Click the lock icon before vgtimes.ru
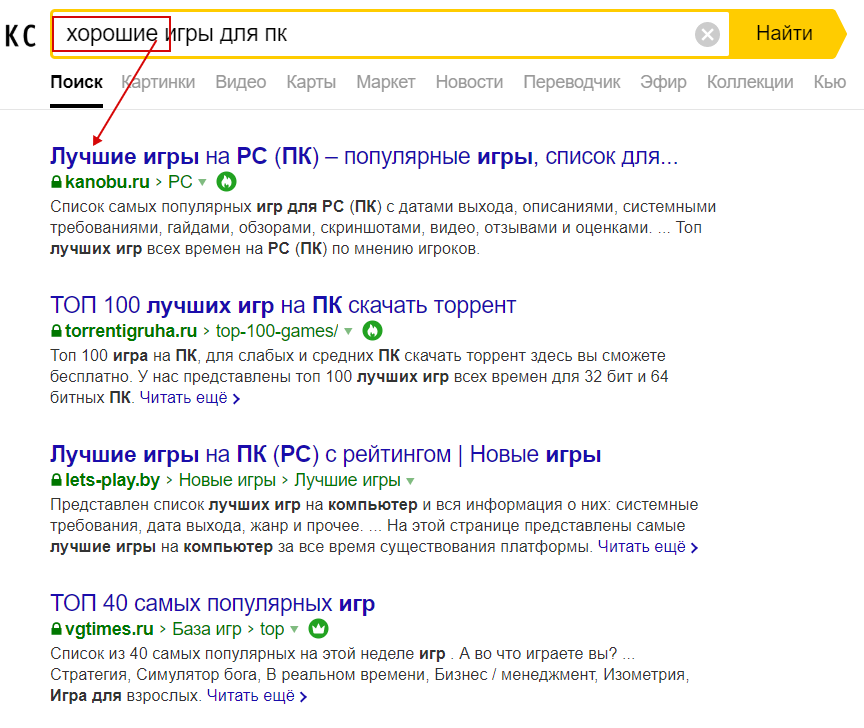This screenshot has width=864, height=728. point(56,629)
